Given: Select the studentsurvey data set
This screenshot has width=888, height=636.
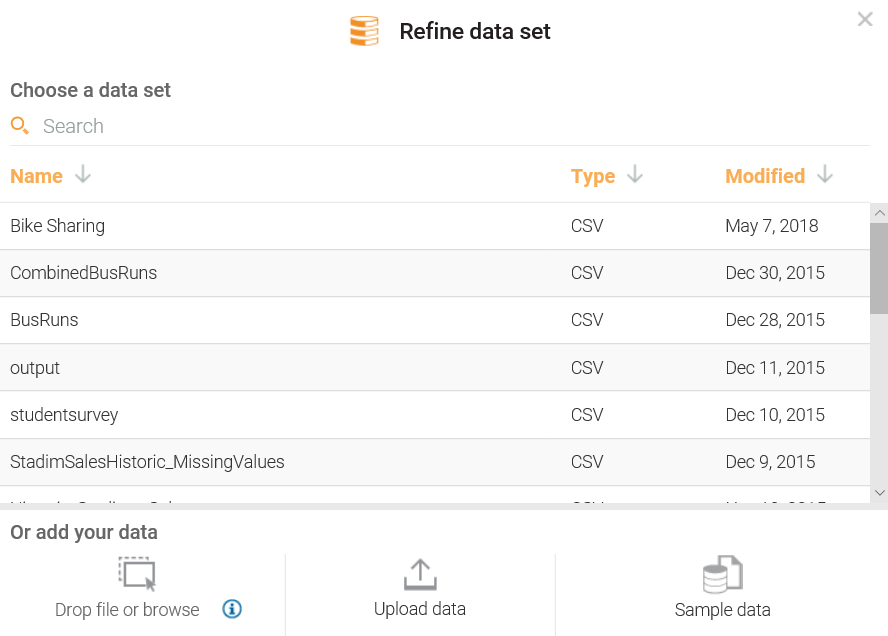Looking at the screenshot, I should [64, 415].
